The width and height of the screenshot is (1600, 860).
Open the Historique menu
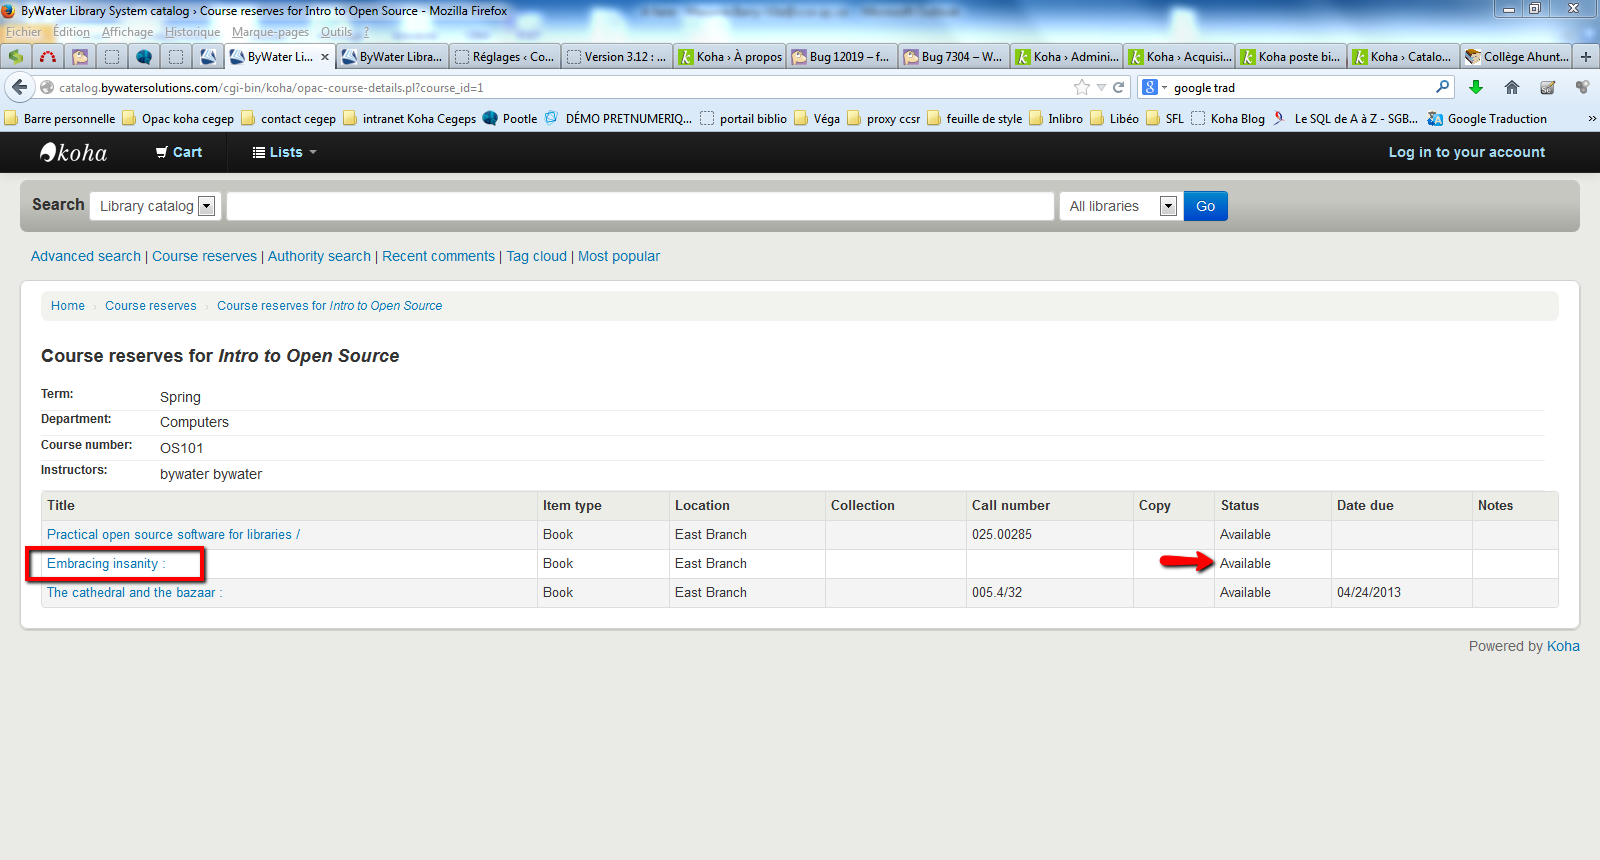[x=192, y=32]
